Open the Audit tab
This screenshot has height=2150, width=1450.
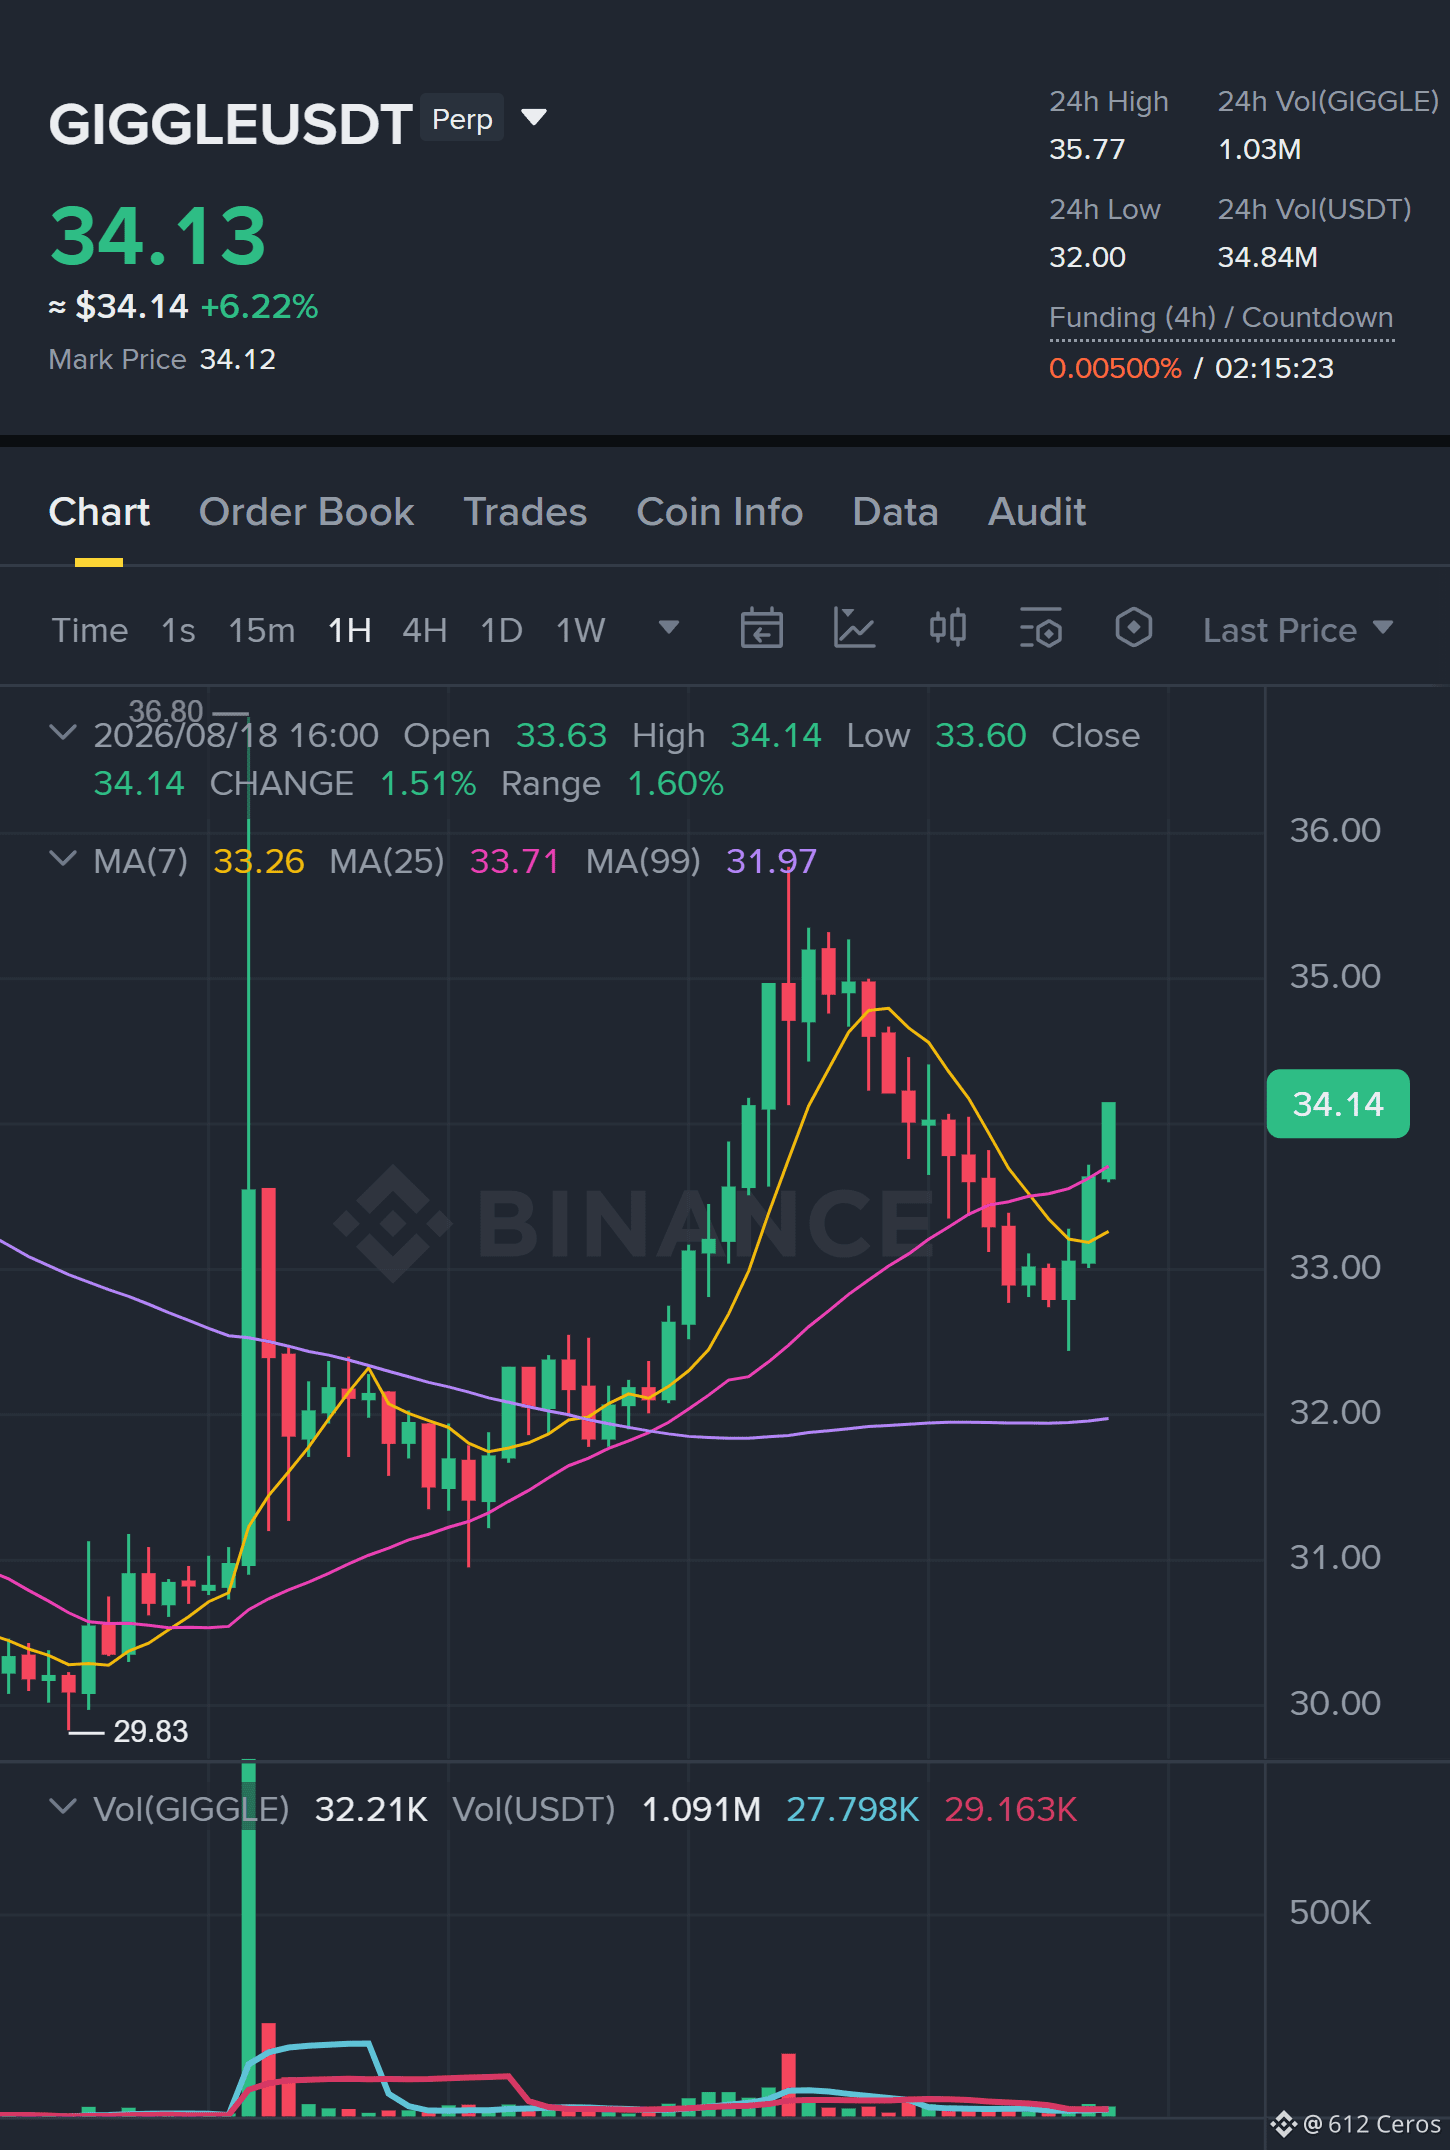tap(1037, 512)
